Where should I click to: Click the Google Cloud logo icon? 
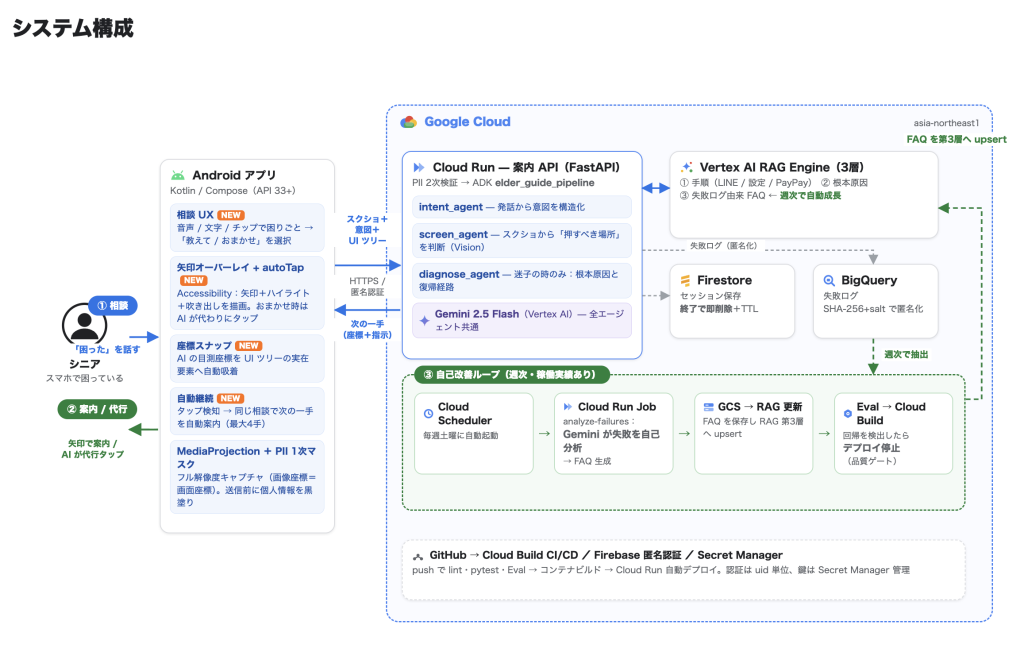409,122
